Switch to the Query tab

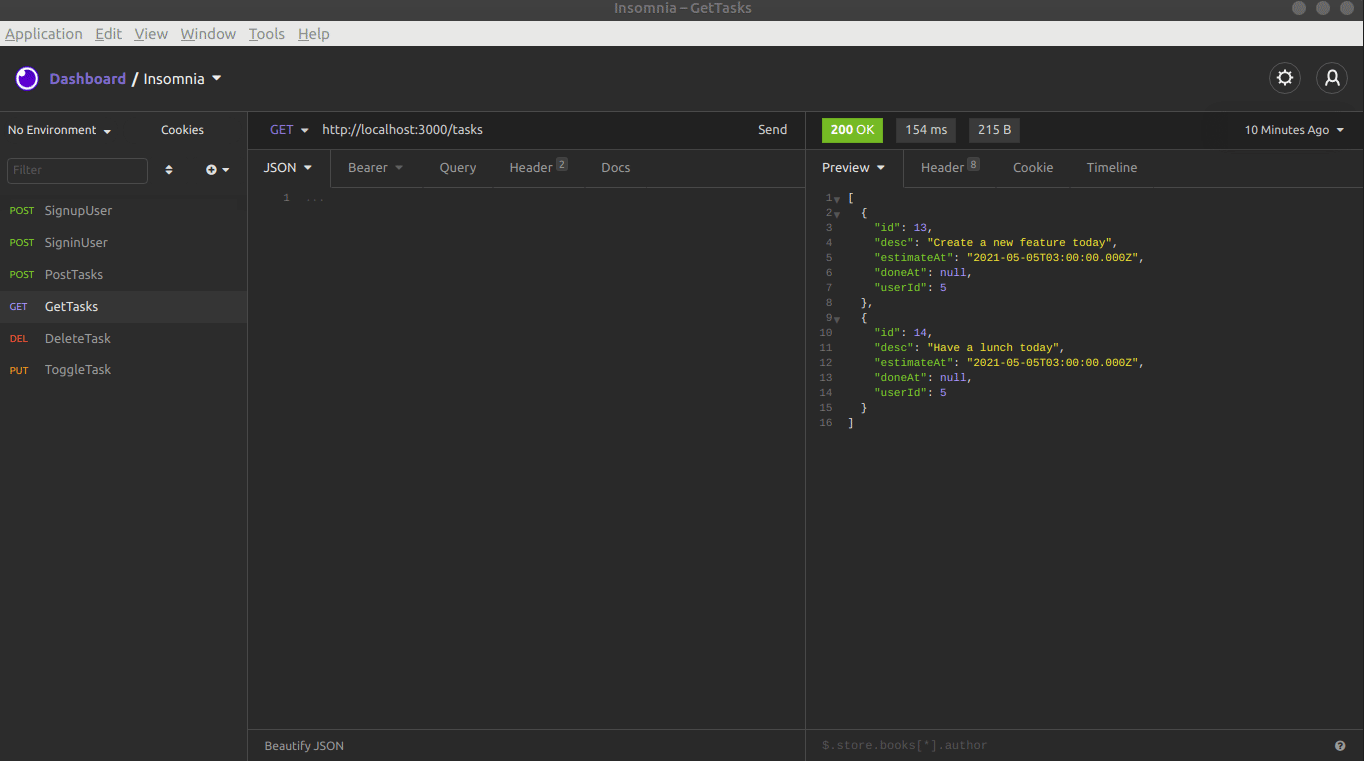point(458,168)
